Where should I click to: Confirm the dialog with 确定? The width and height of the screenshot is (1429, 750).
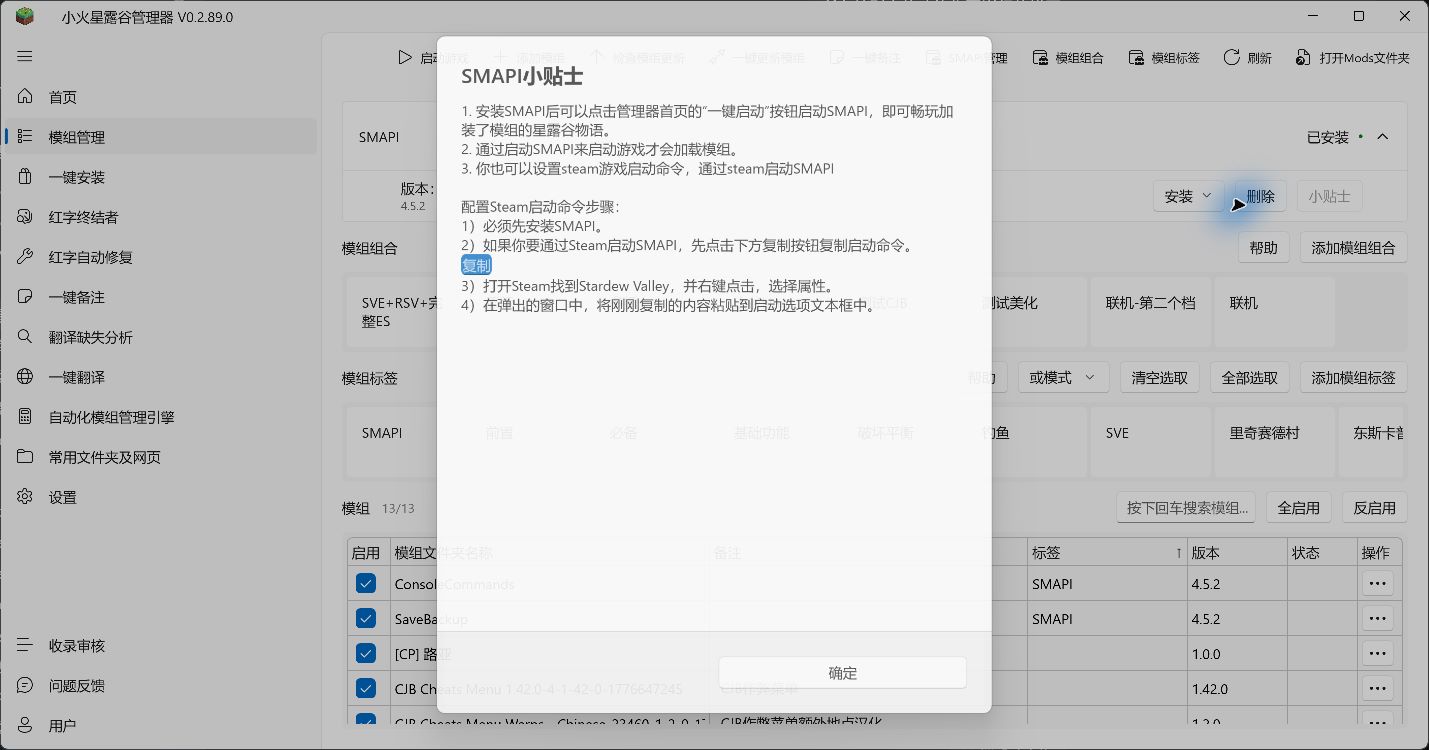pos(842,673)
